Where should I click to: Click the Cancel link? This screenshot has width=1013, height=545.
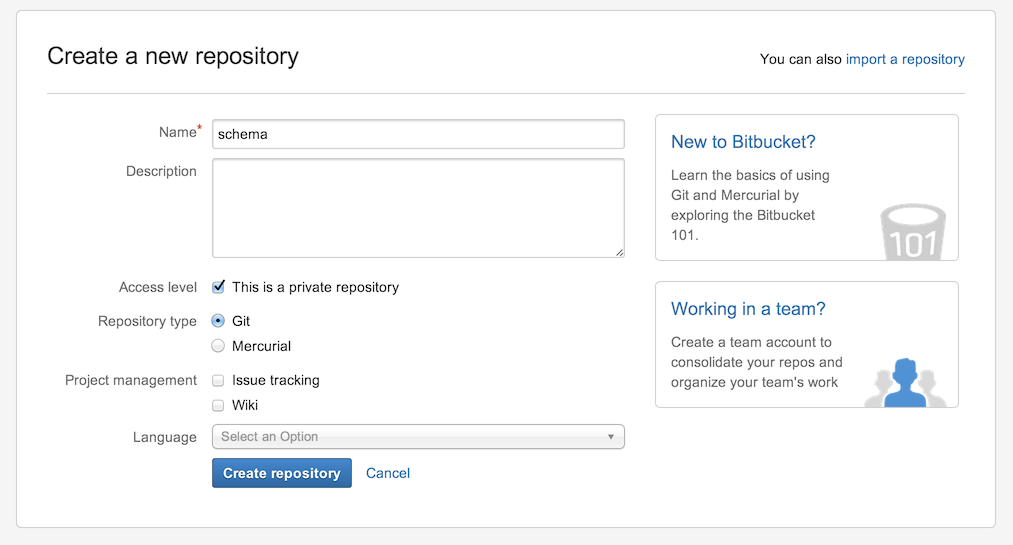coord(388,473)
